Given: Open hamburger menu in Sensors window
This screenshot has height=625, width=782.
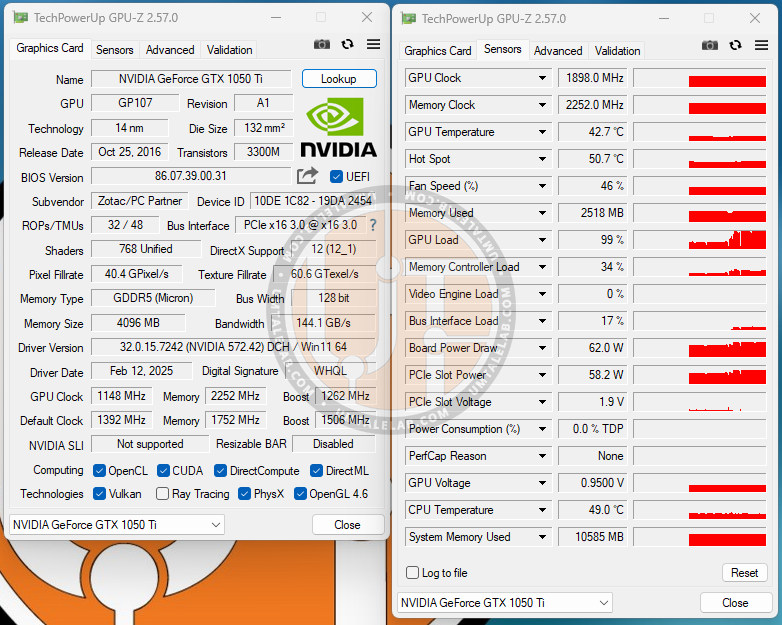Looking at the screenshot, I should point(762,45).
